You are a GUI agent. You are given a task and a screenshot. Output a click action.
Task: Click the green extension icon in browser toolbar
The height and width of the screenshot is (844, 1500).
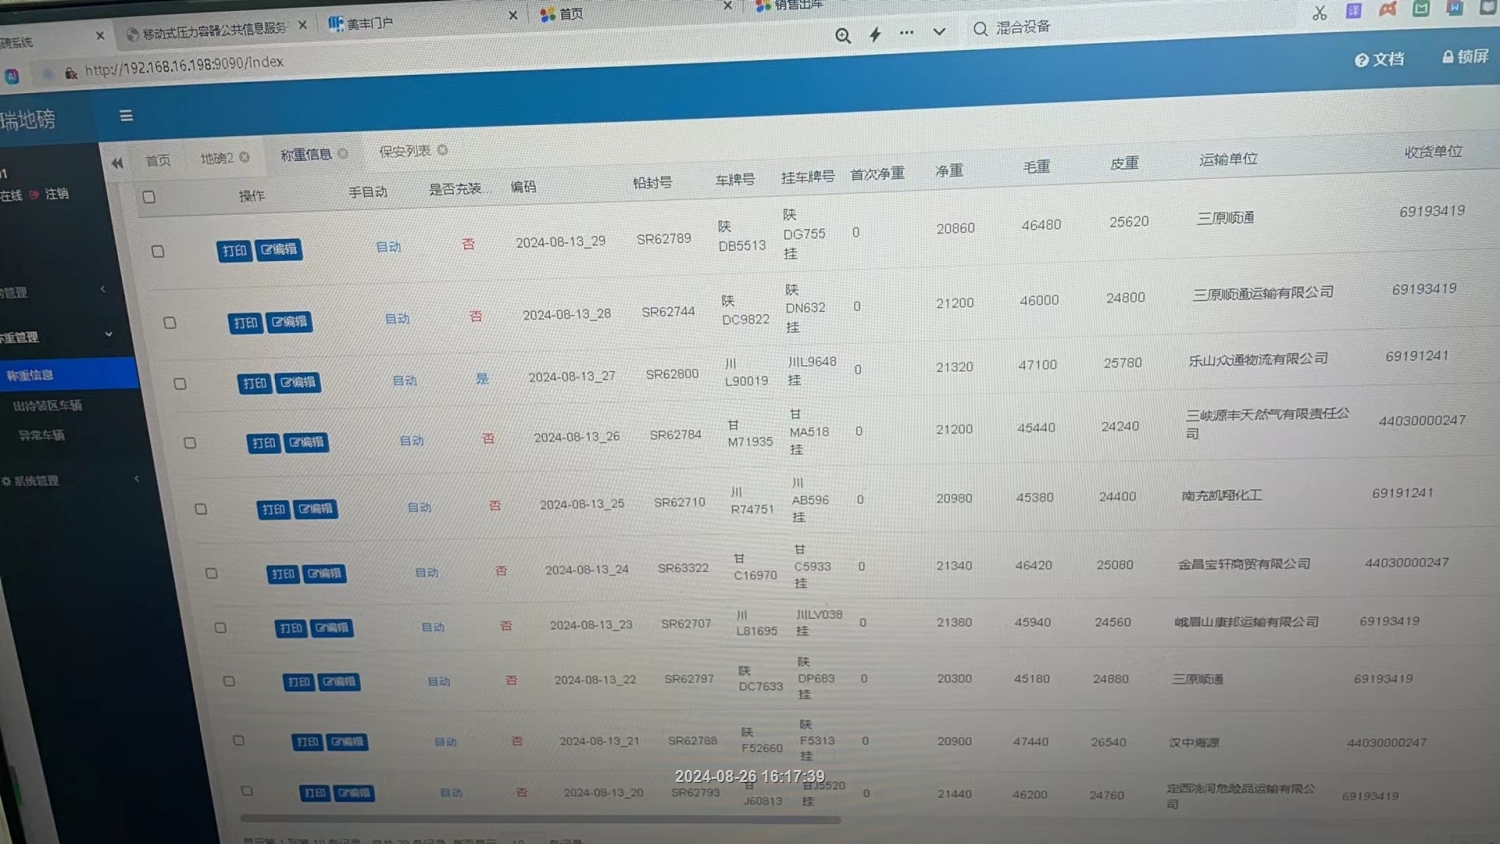click(1420, 8)
